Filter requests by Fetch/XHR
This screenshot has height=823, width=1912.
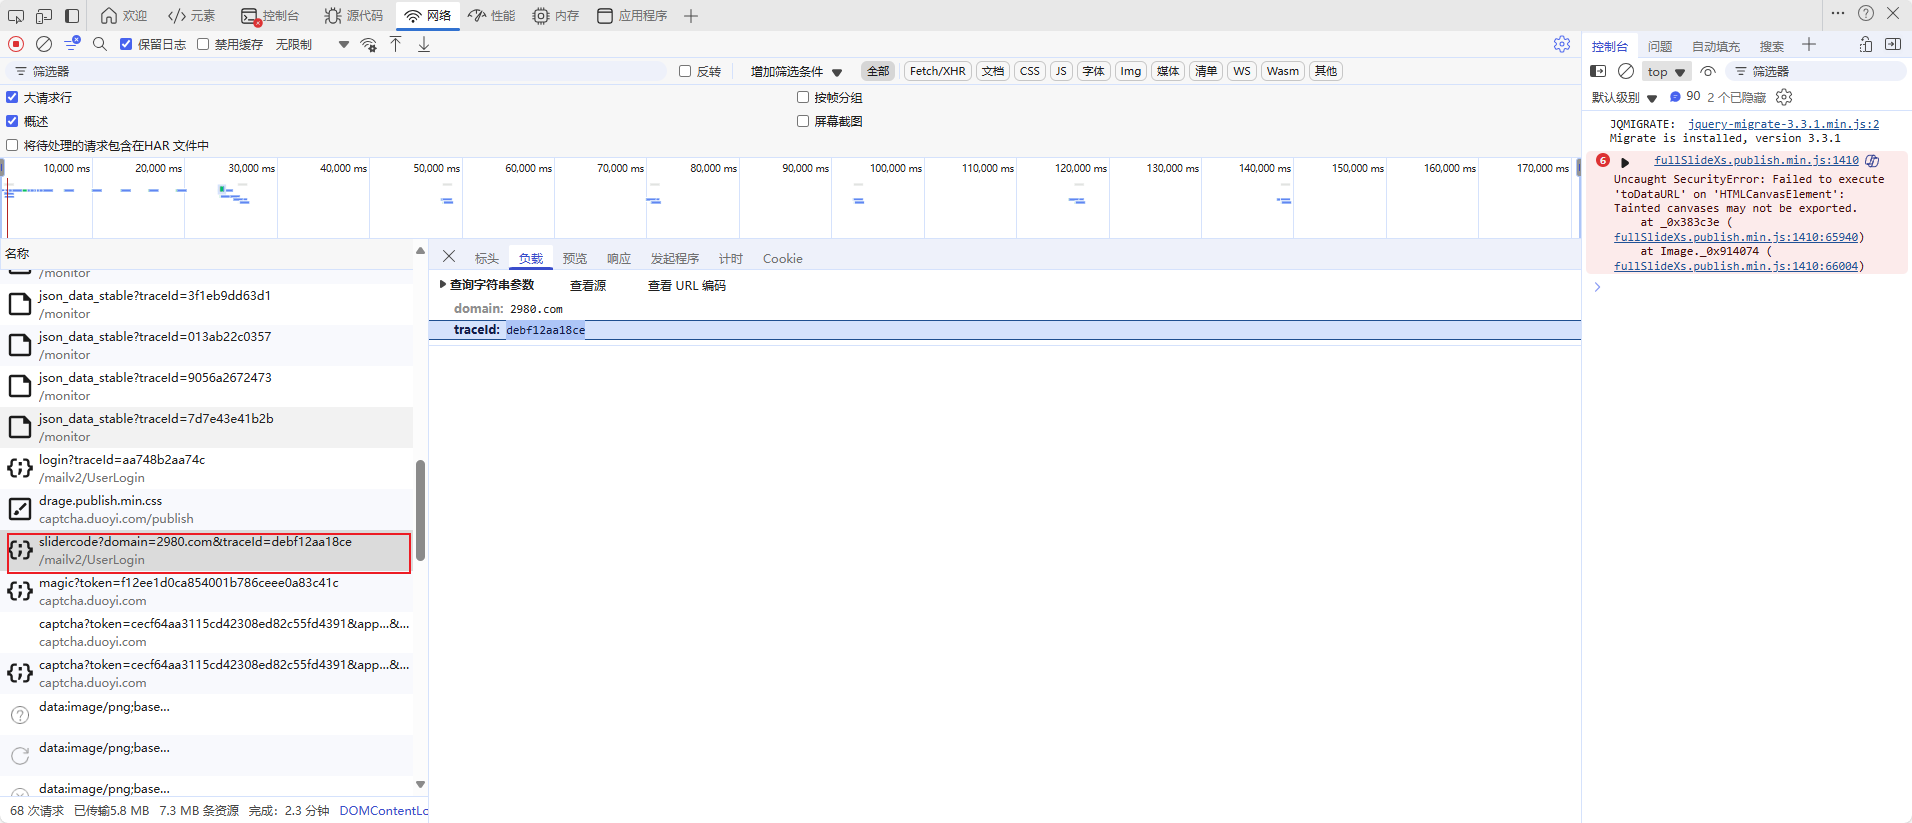938,71
